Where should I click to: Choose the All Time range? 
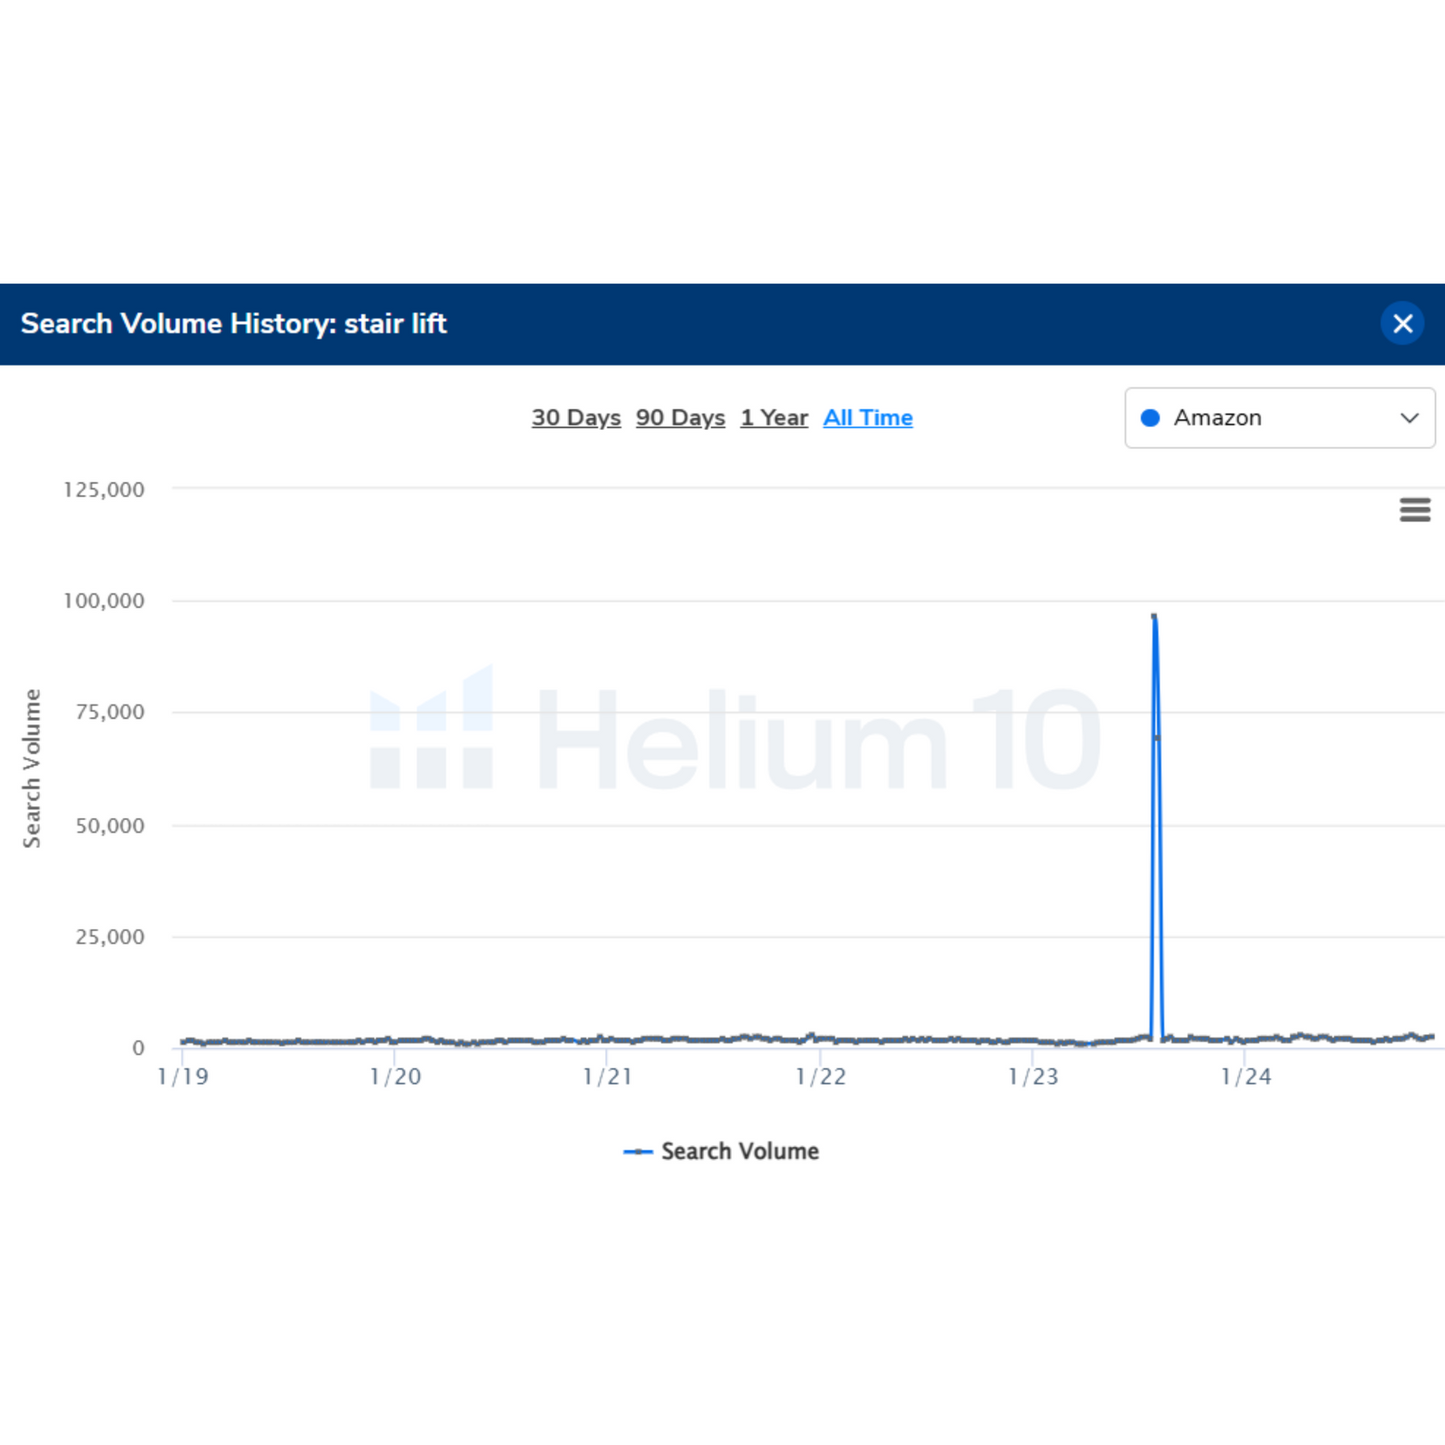click(868, 418)
